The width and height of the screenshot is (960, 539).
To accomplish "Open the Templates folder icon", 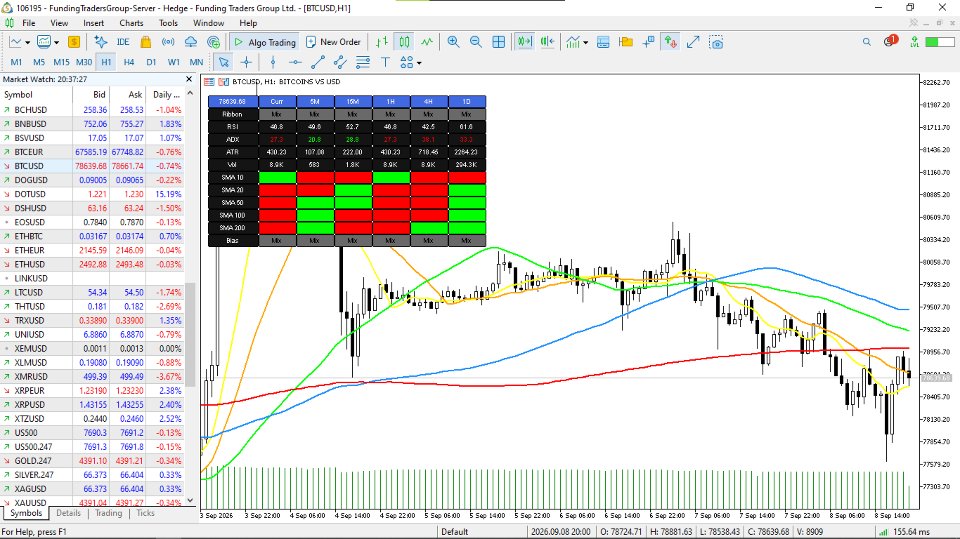I will tap(626, 42).
